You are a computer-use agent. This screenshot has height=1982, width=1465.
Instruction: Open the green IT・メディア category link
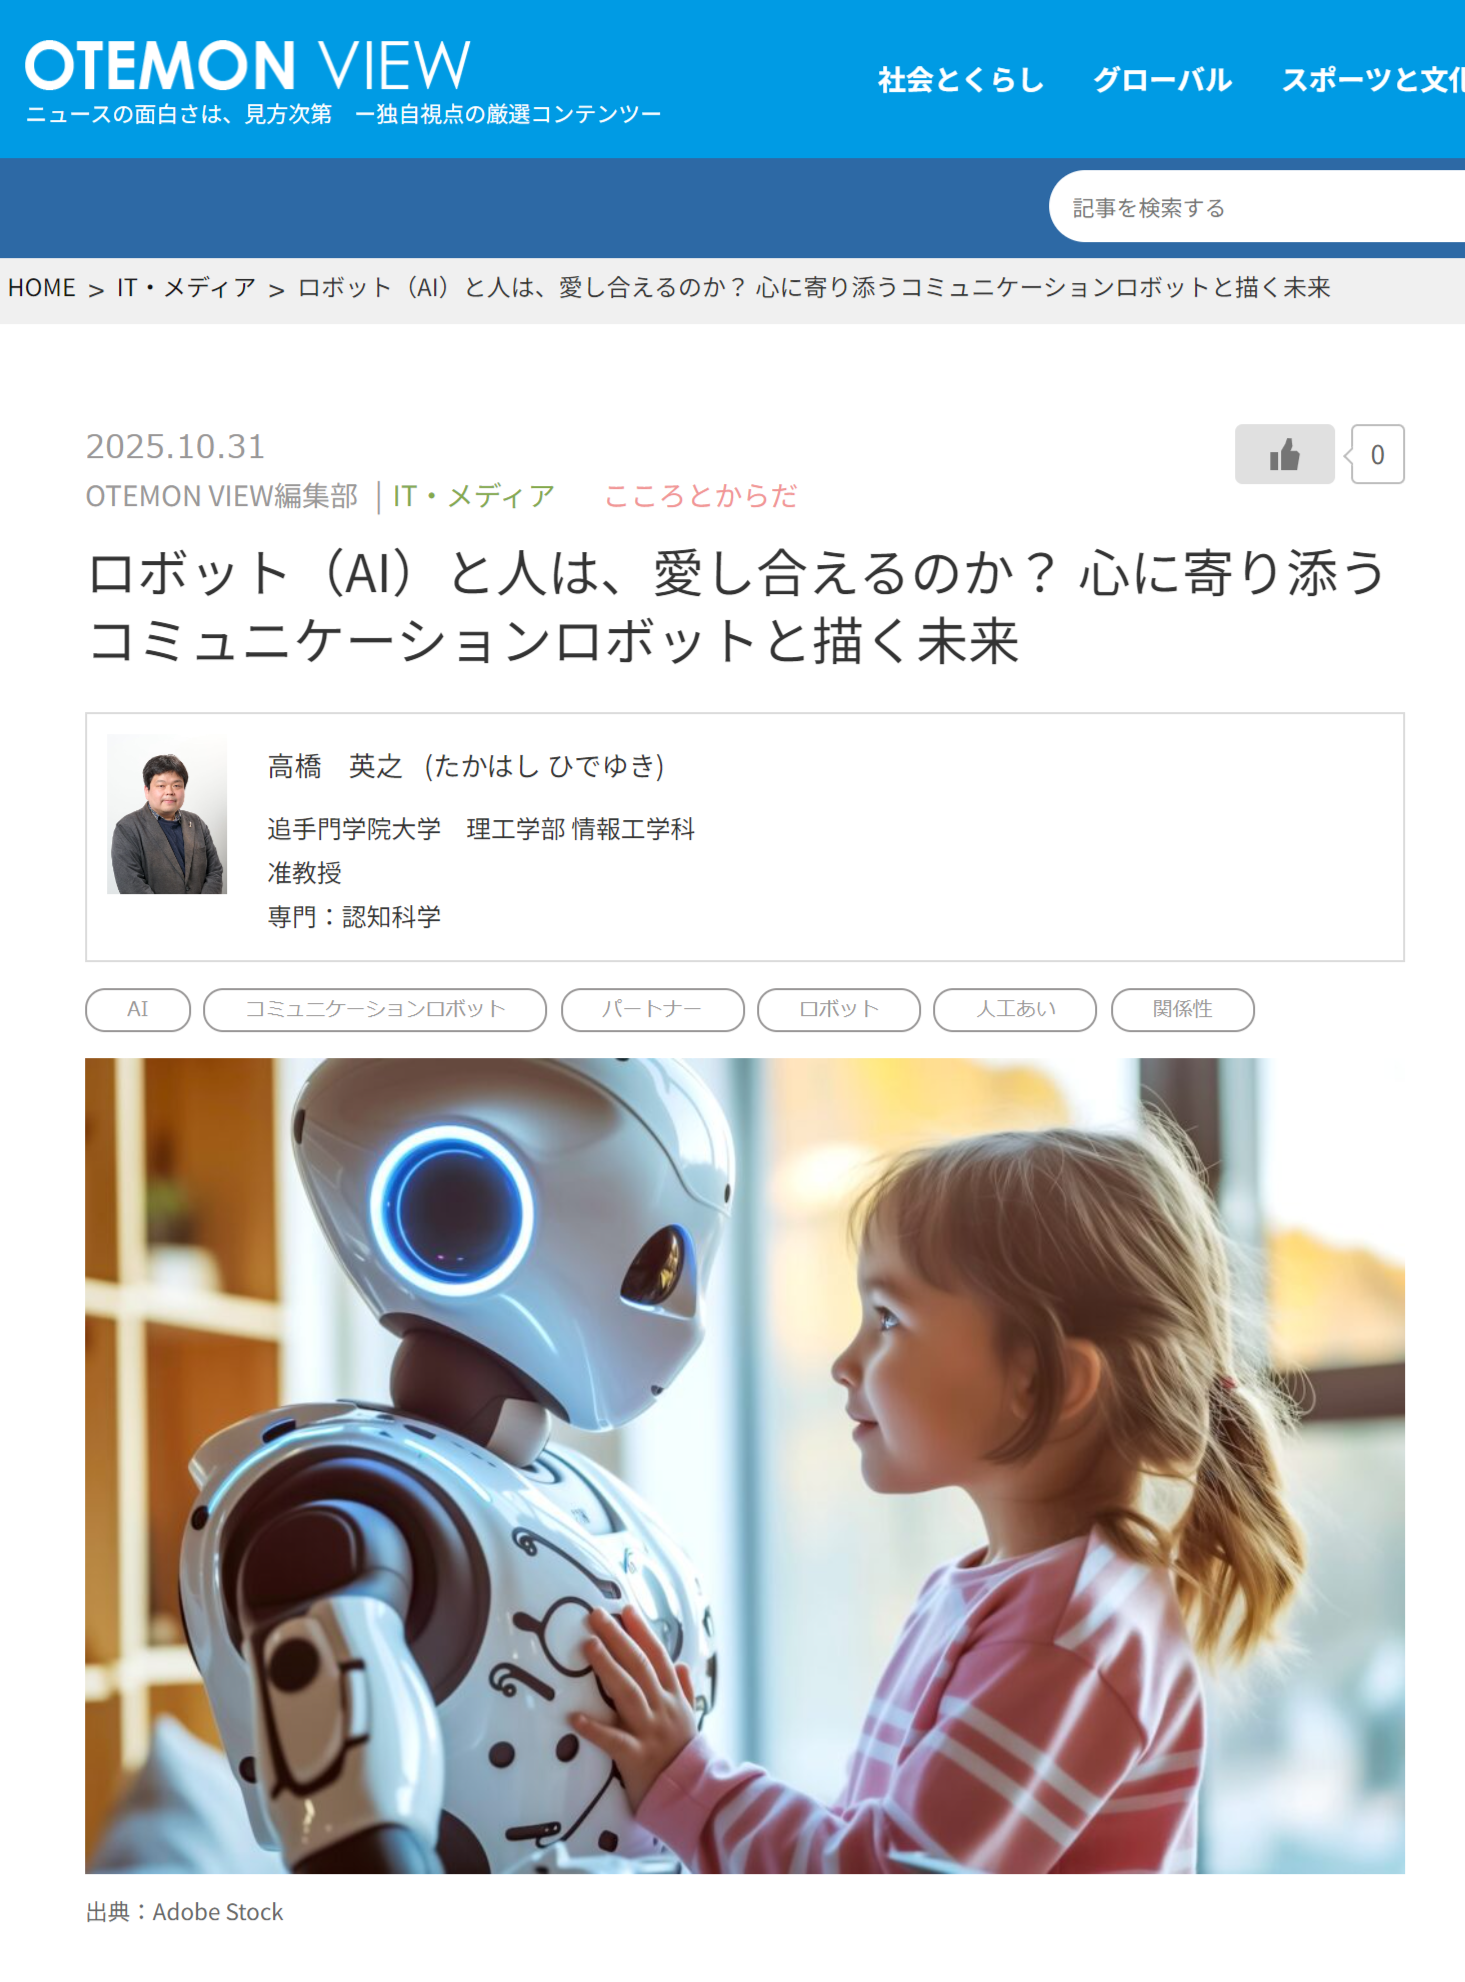click(473, 496)
